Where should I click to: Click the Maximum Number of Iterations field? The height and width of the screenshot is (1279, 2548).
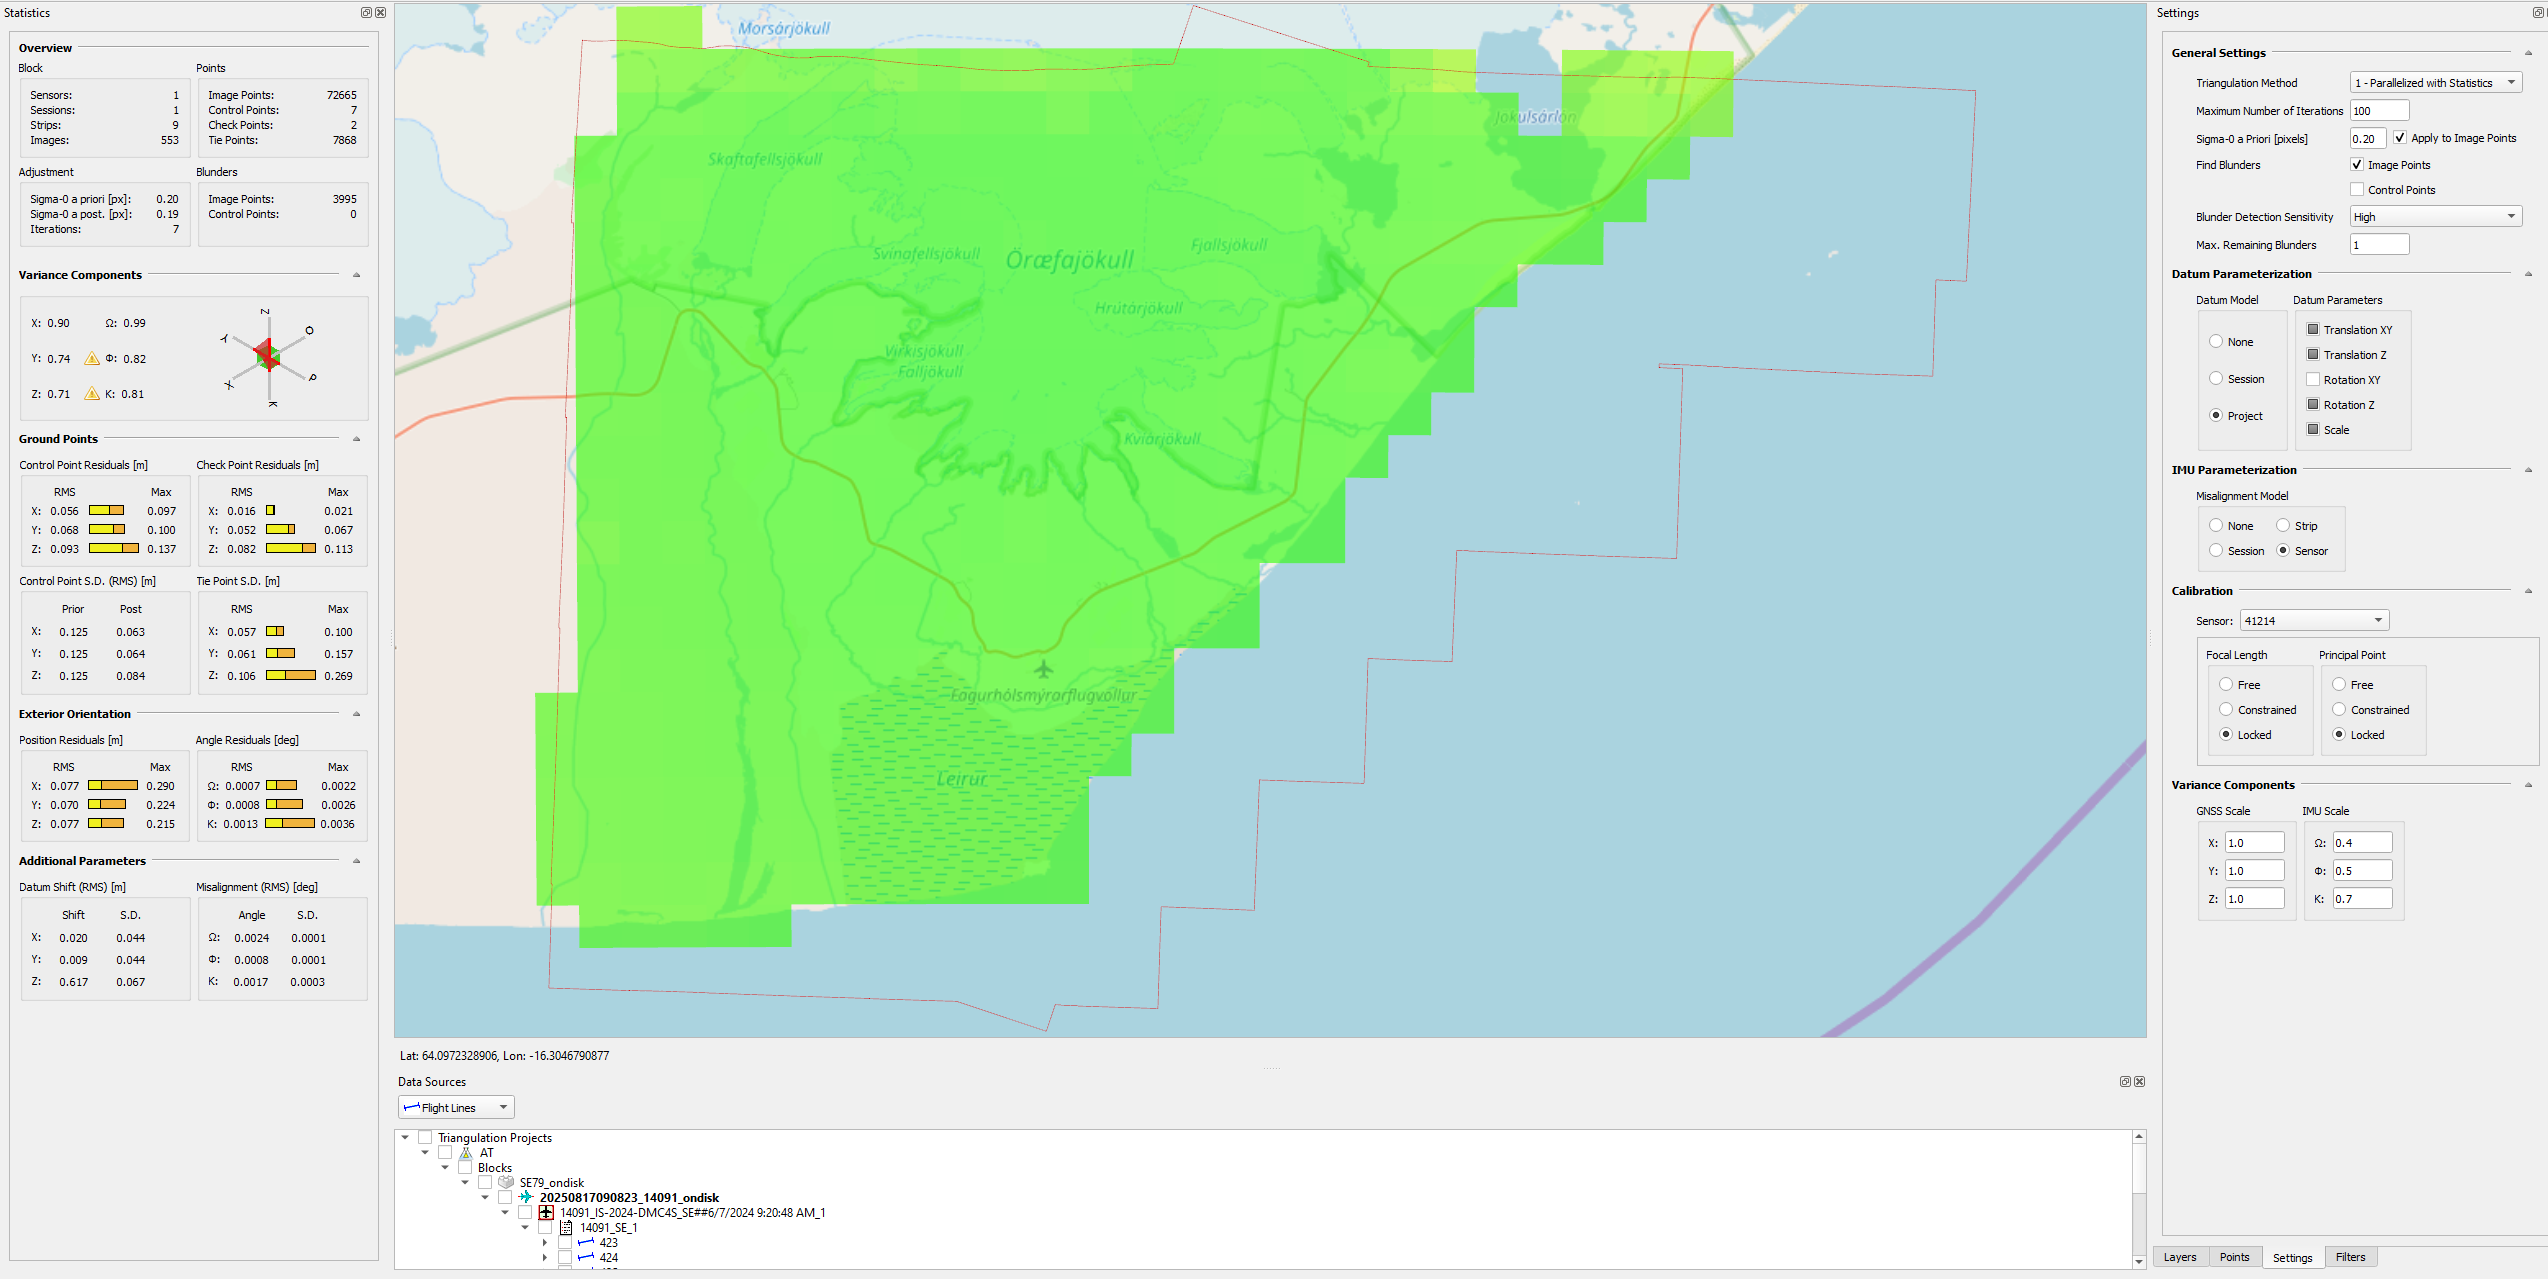[x=2378, y=111]
